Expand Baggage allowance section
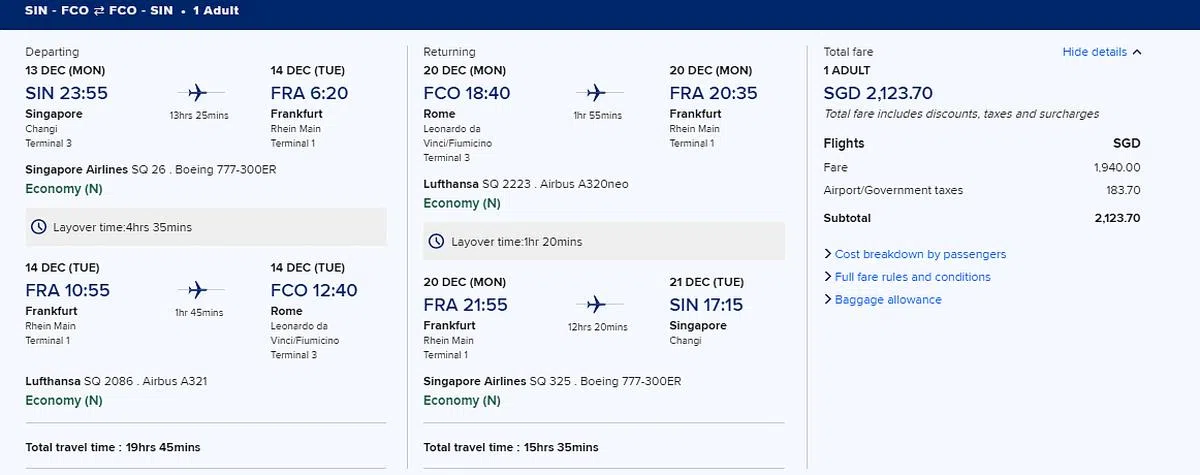Viewport: 1200px width, 475px height. pyautogui.click(x=888, y=300)
